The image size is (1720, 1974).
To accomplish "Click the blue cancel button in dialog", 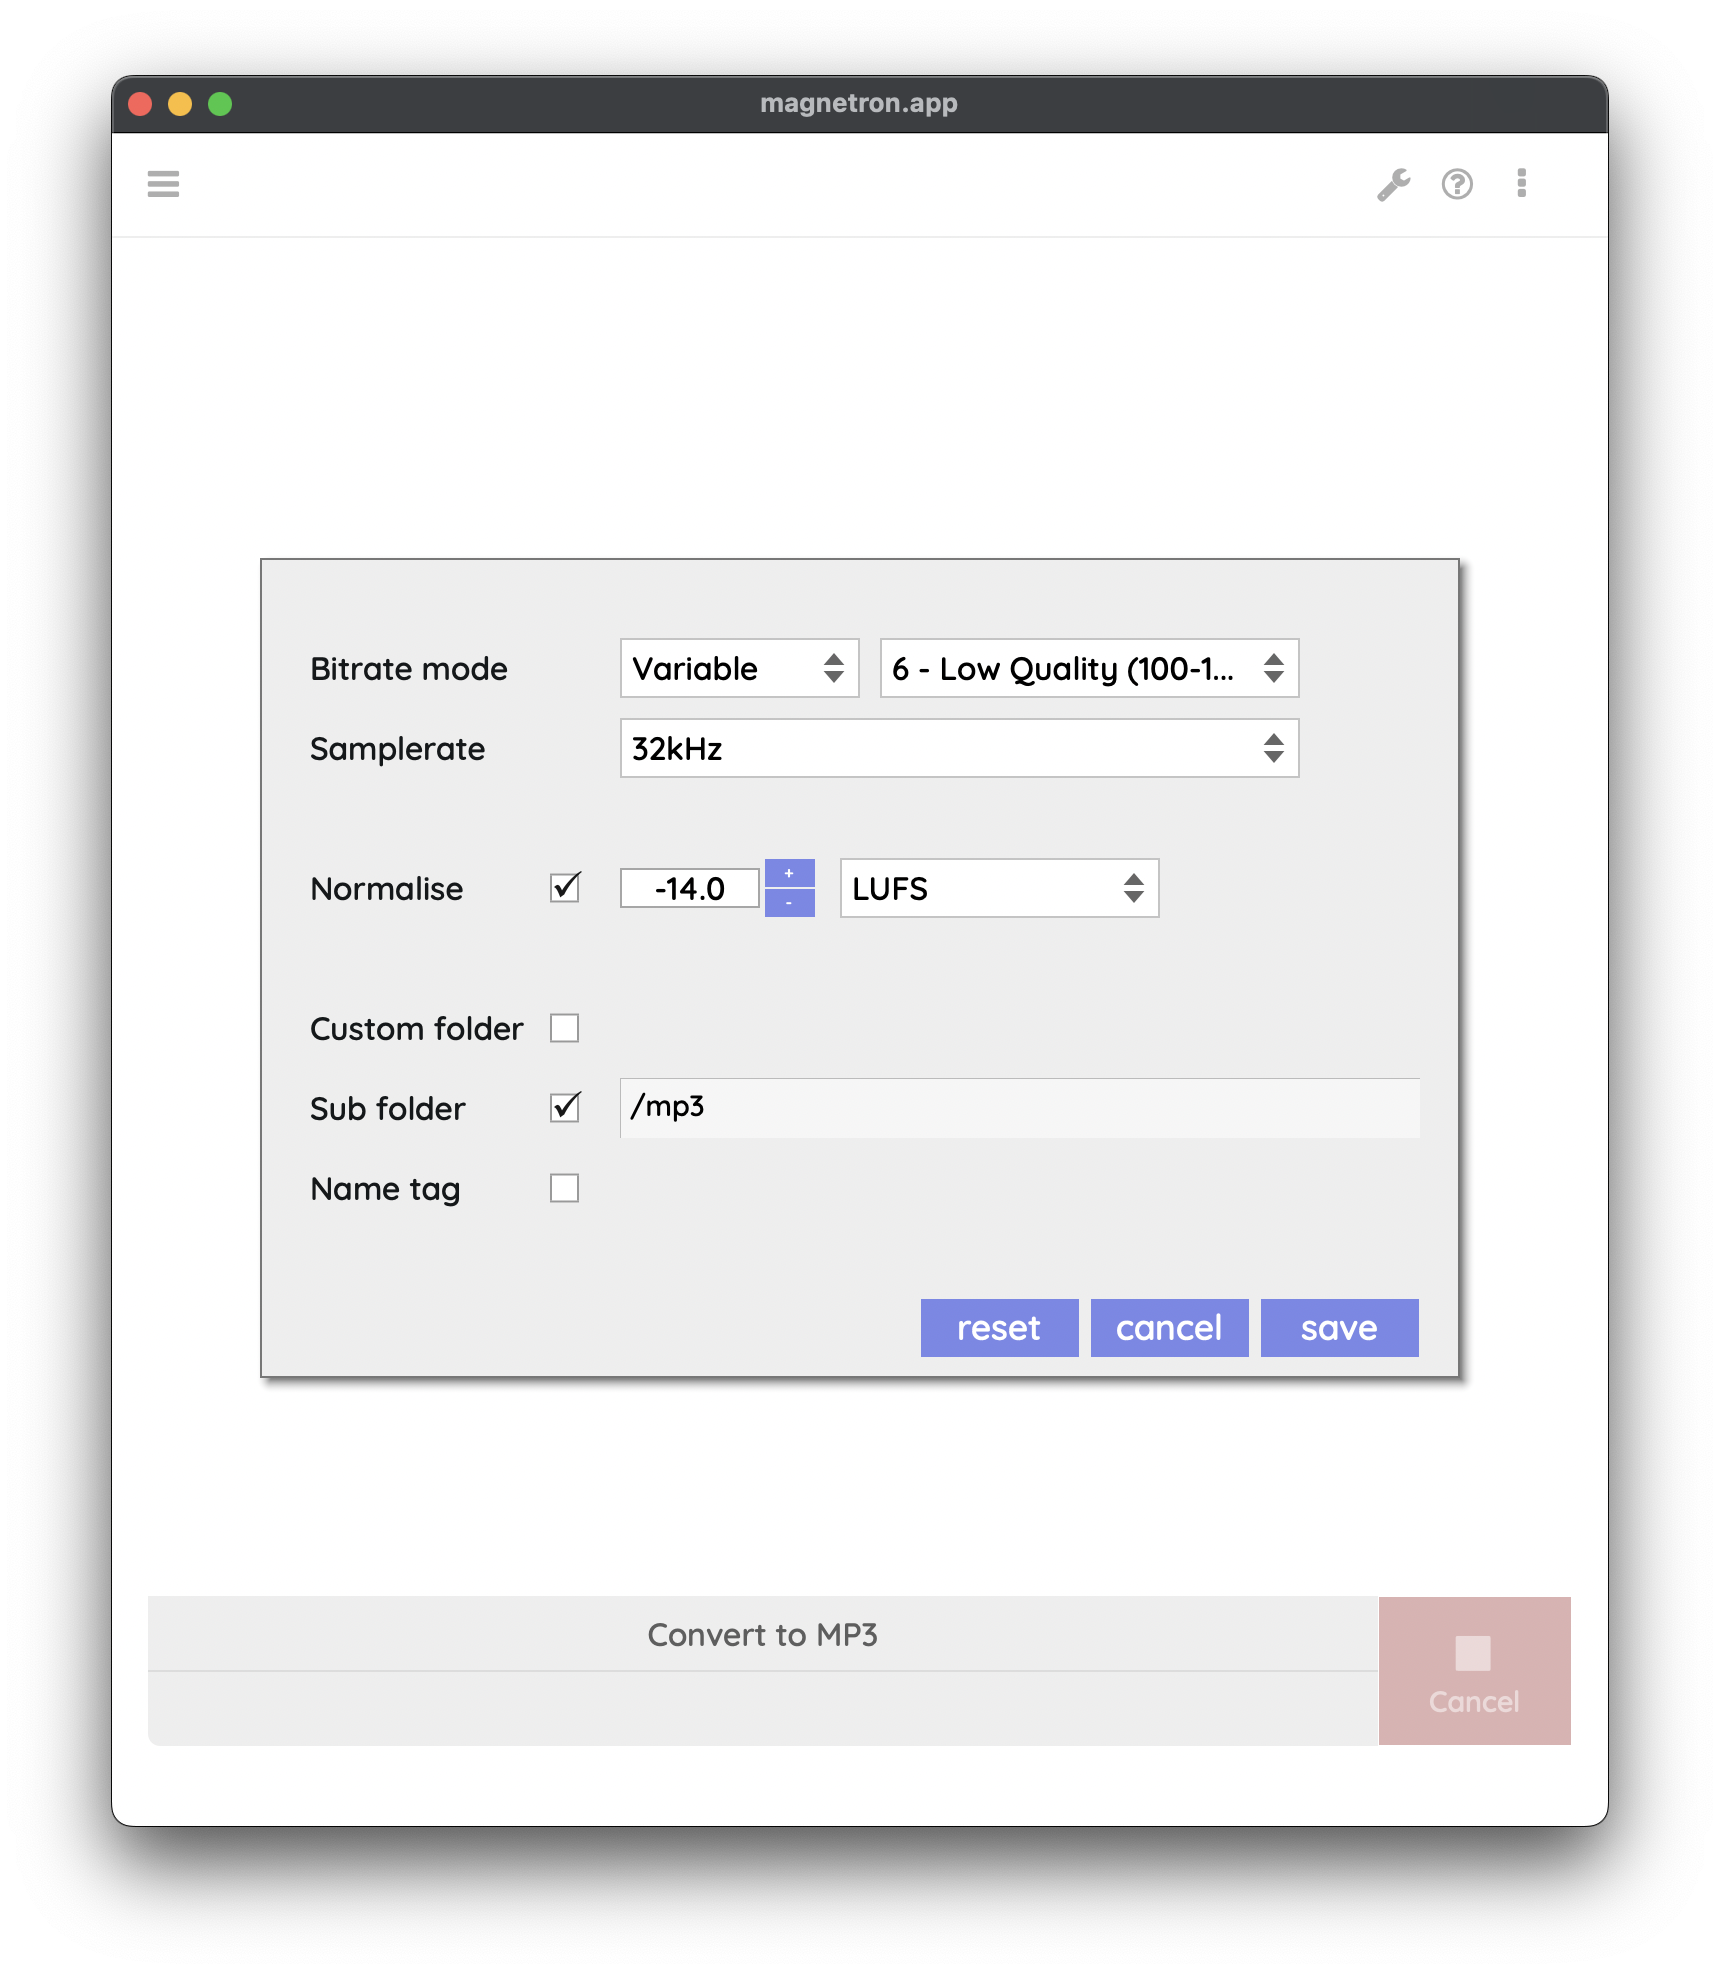I will point(1169,1328).
